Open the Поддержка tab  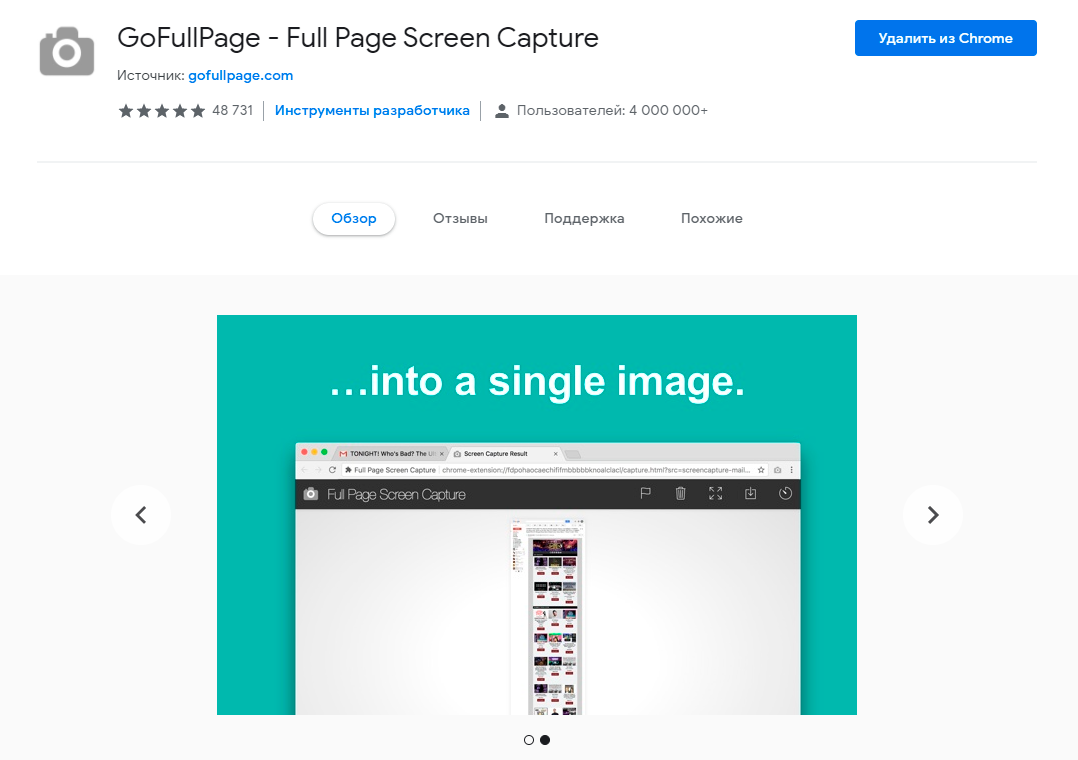[x=584, y=219]
